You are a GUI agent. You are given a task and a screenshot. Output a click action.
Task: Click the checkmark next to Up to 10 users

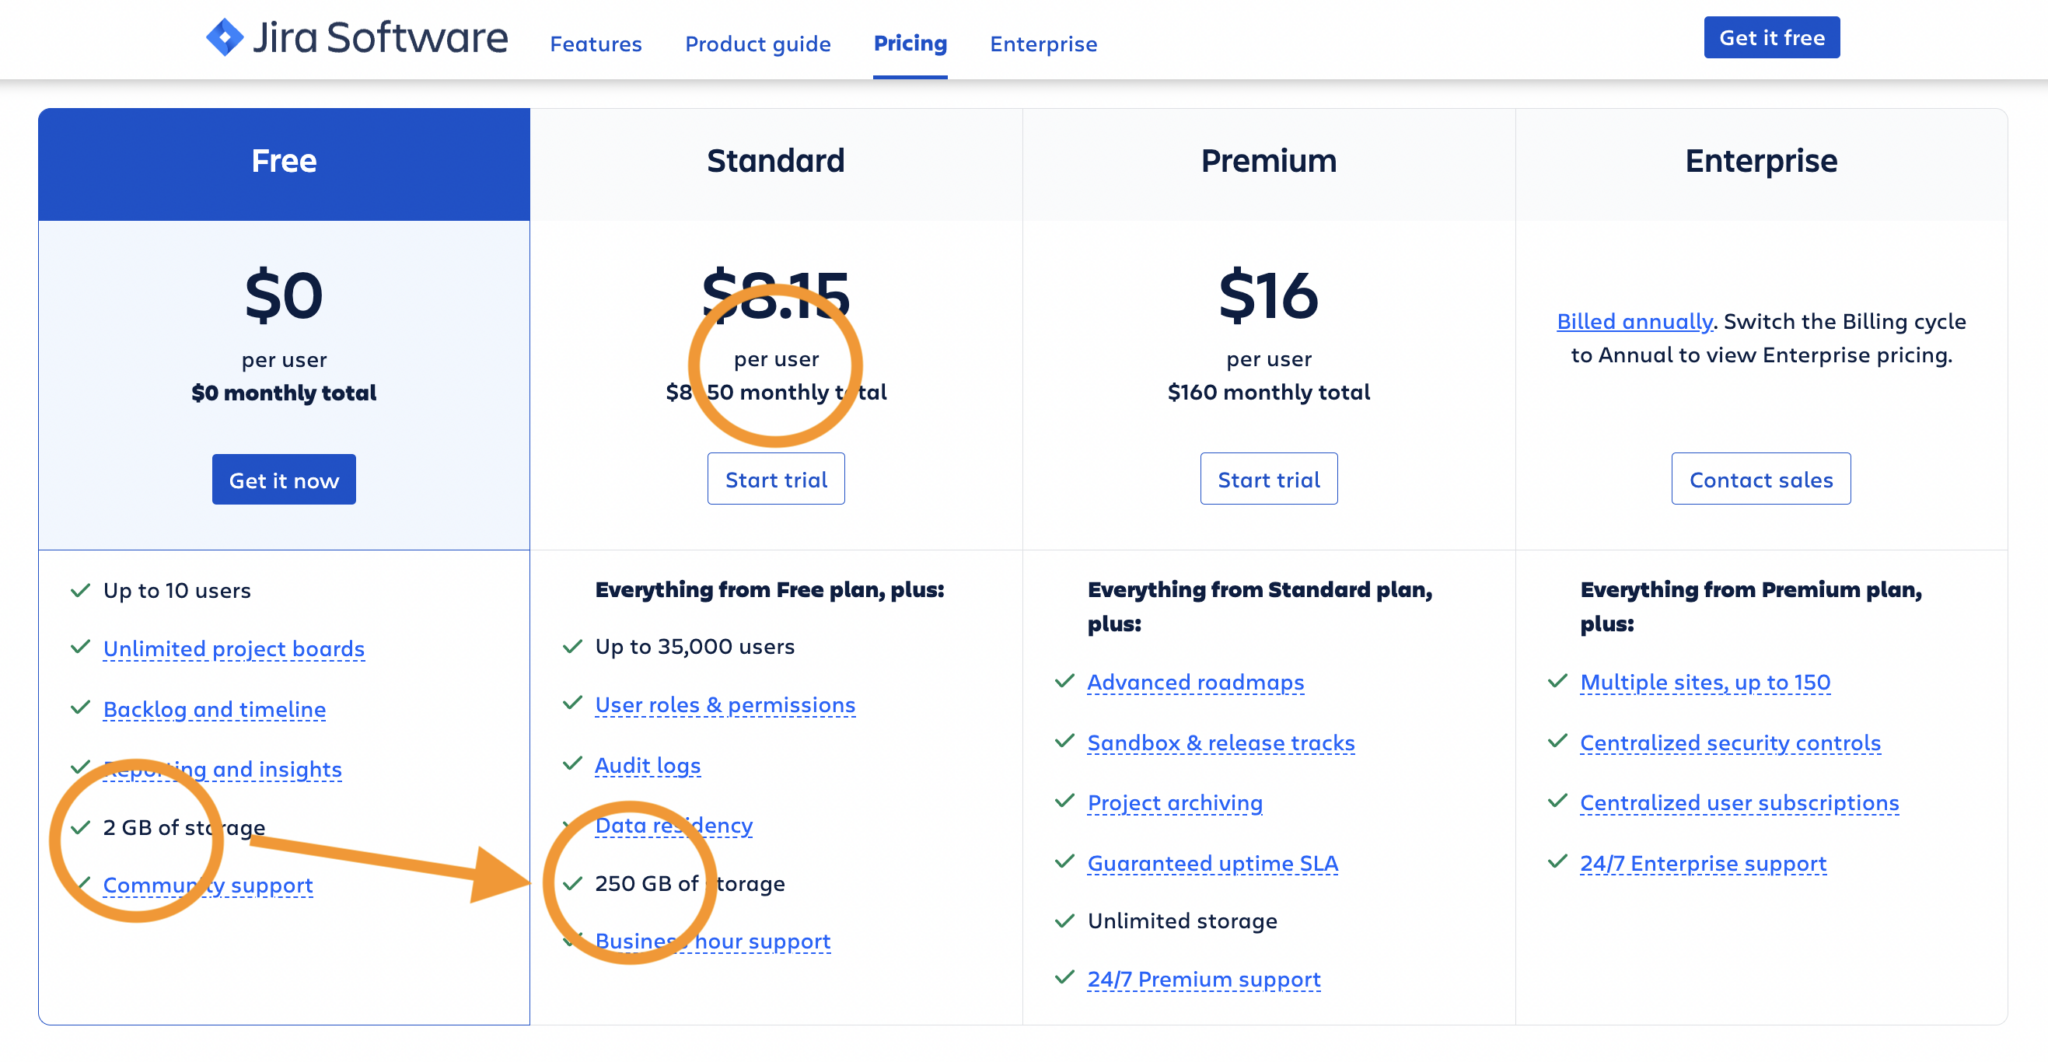(81, 590)
